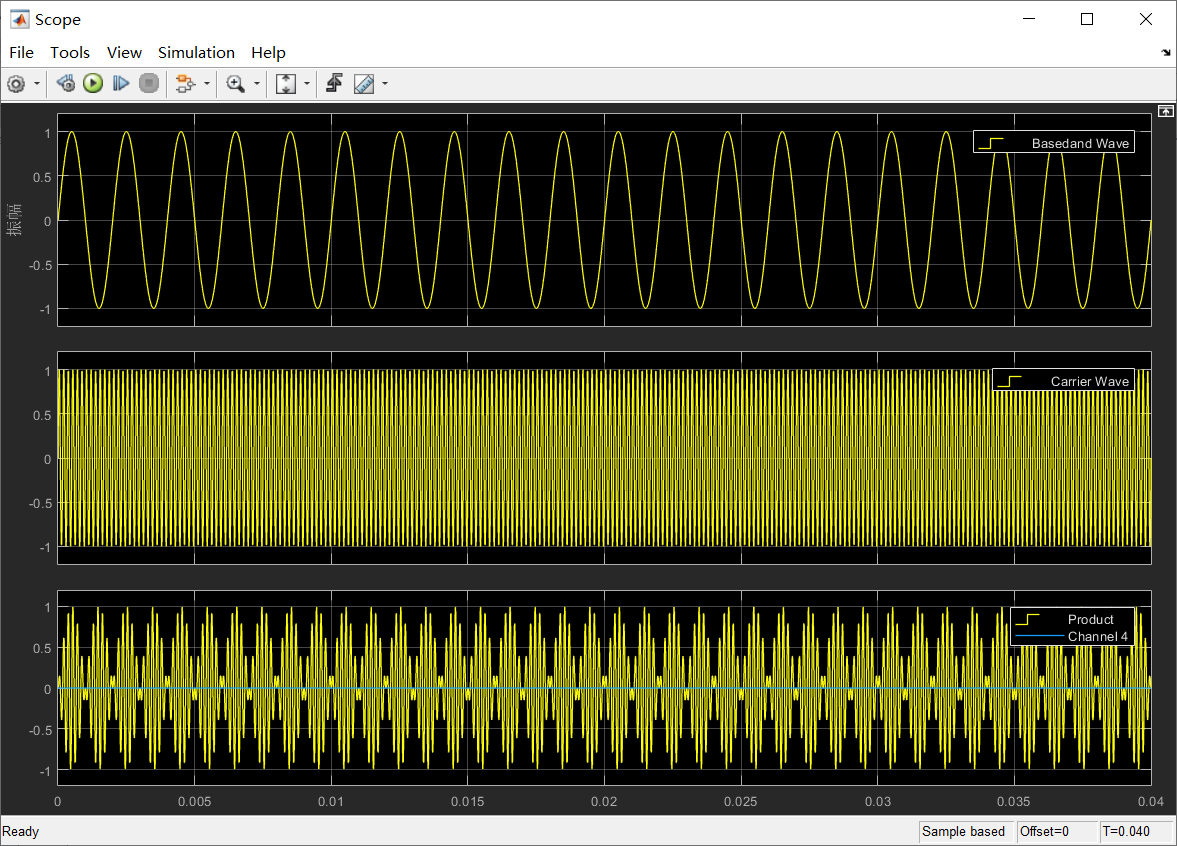The width and height of the screenshot is (1177, 846).
Task: Click the Scale Y-Axis Limits icon
Action: [285, 84]
